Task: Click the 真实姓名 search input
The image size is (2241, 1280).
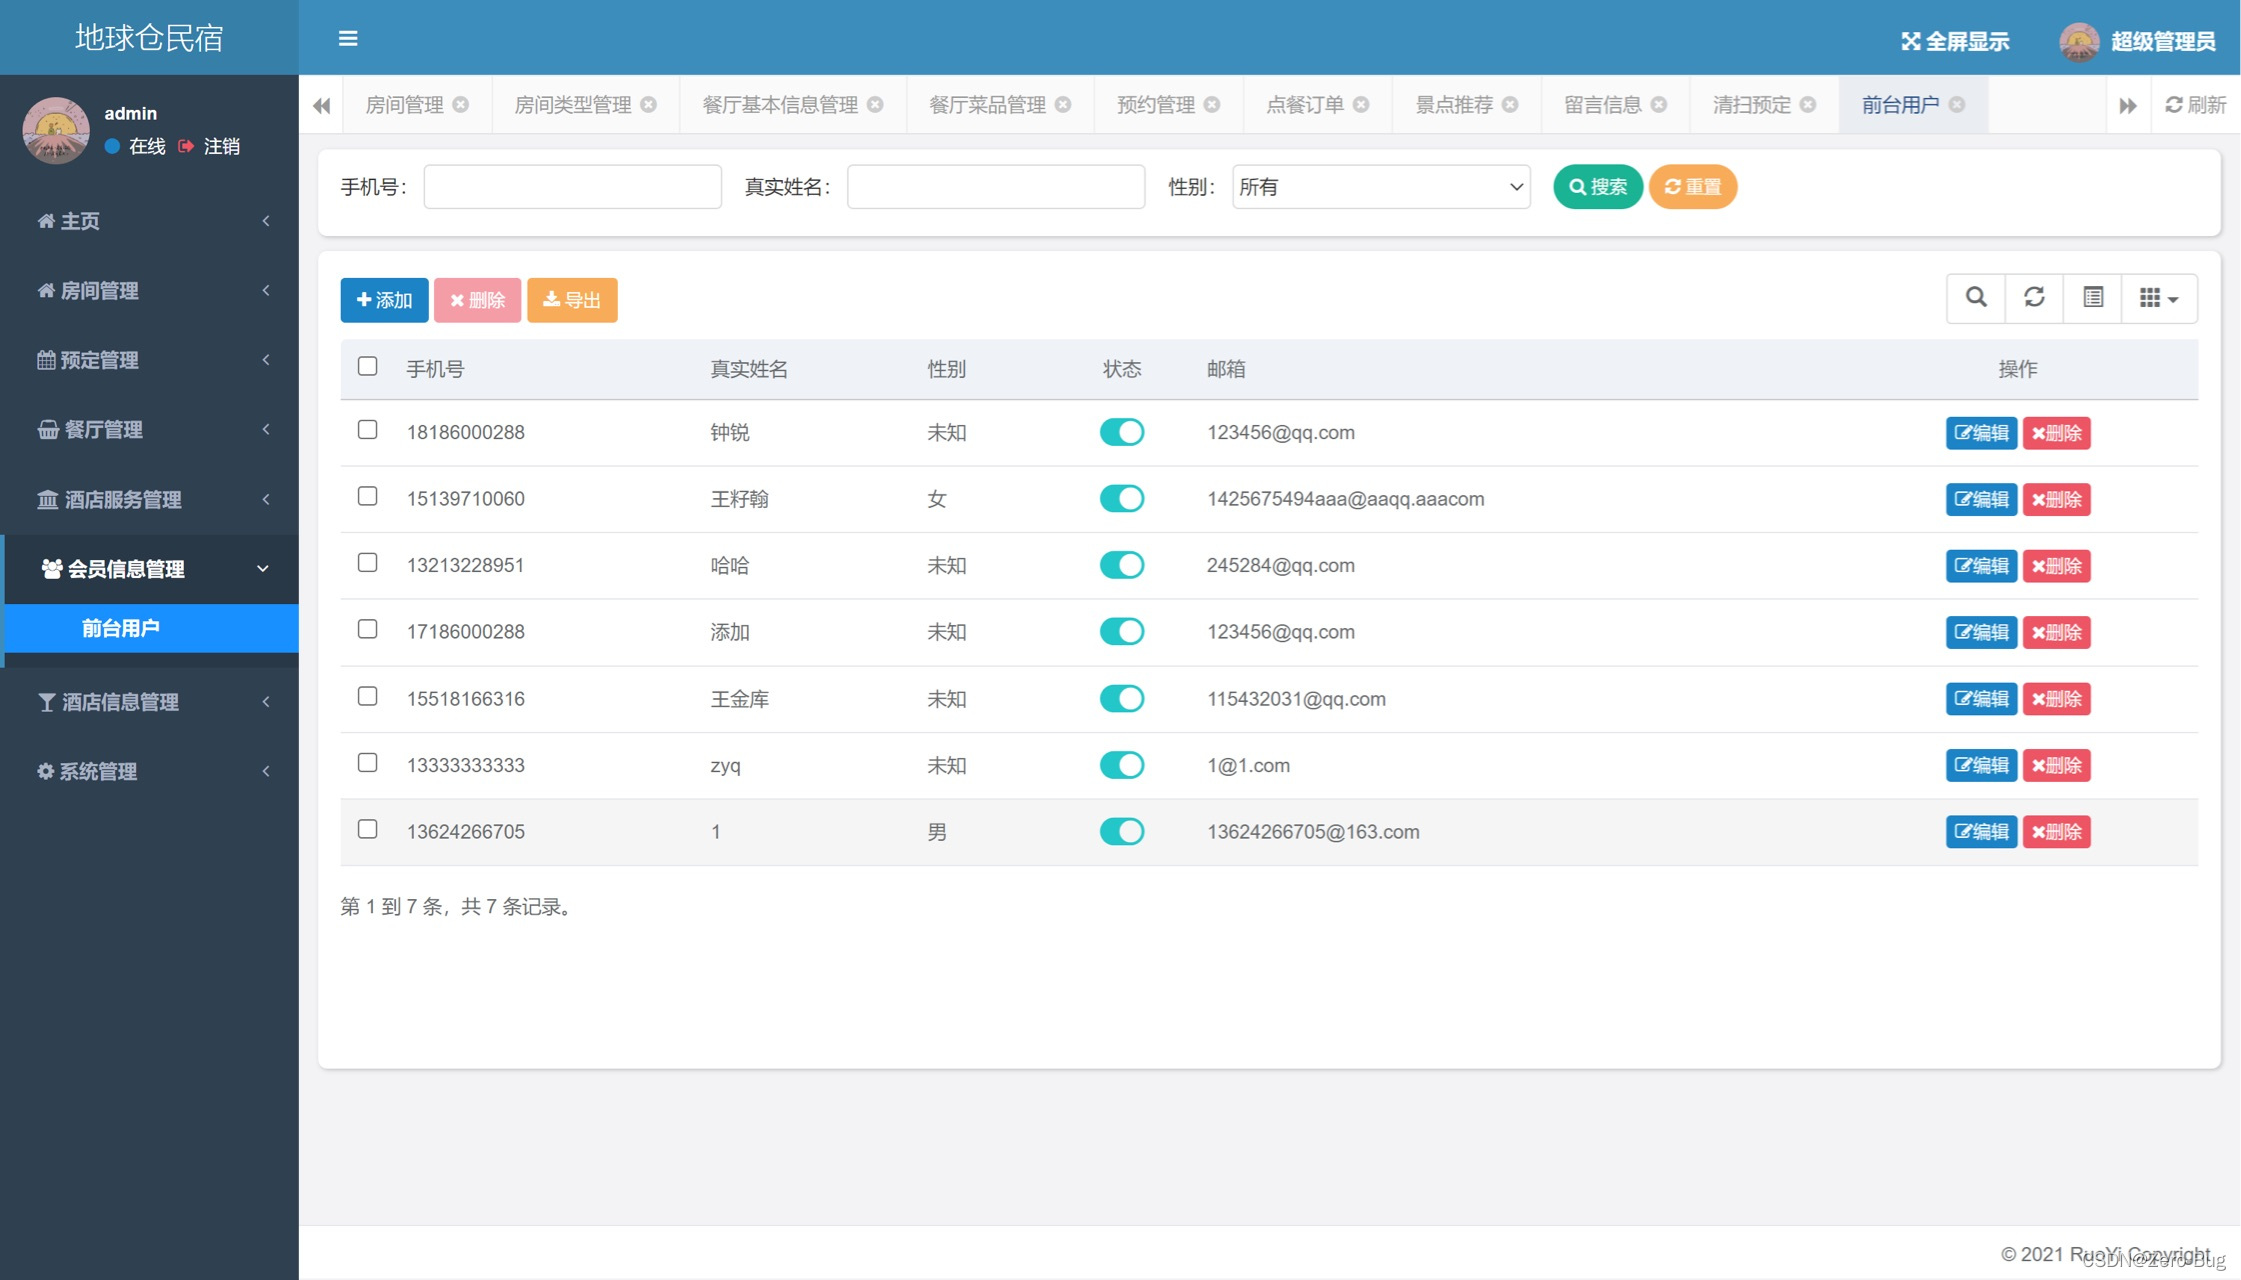Action: (x=995, y=187)
